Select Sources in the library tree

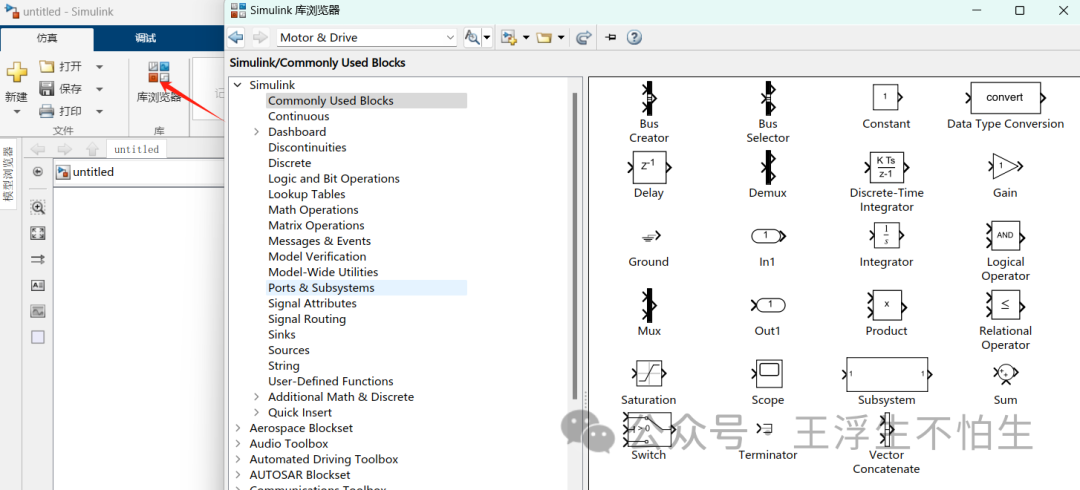pyautogui.click(x=289, y=350)
